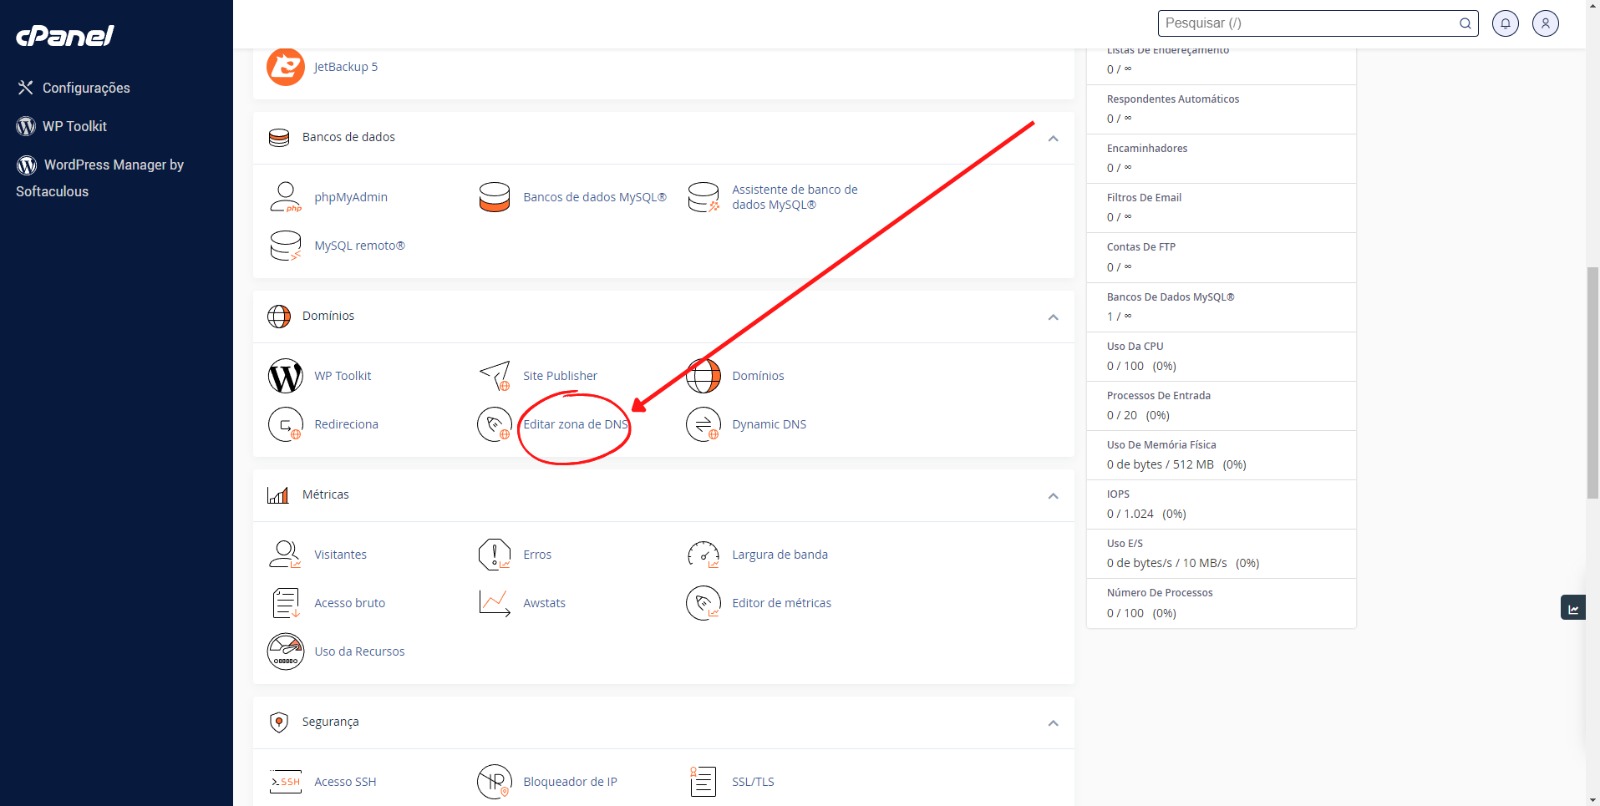The height and width of the screenshot is (806, 1600).
Task: Collapse the Bancos de dados section
Action: [1053, 138]
